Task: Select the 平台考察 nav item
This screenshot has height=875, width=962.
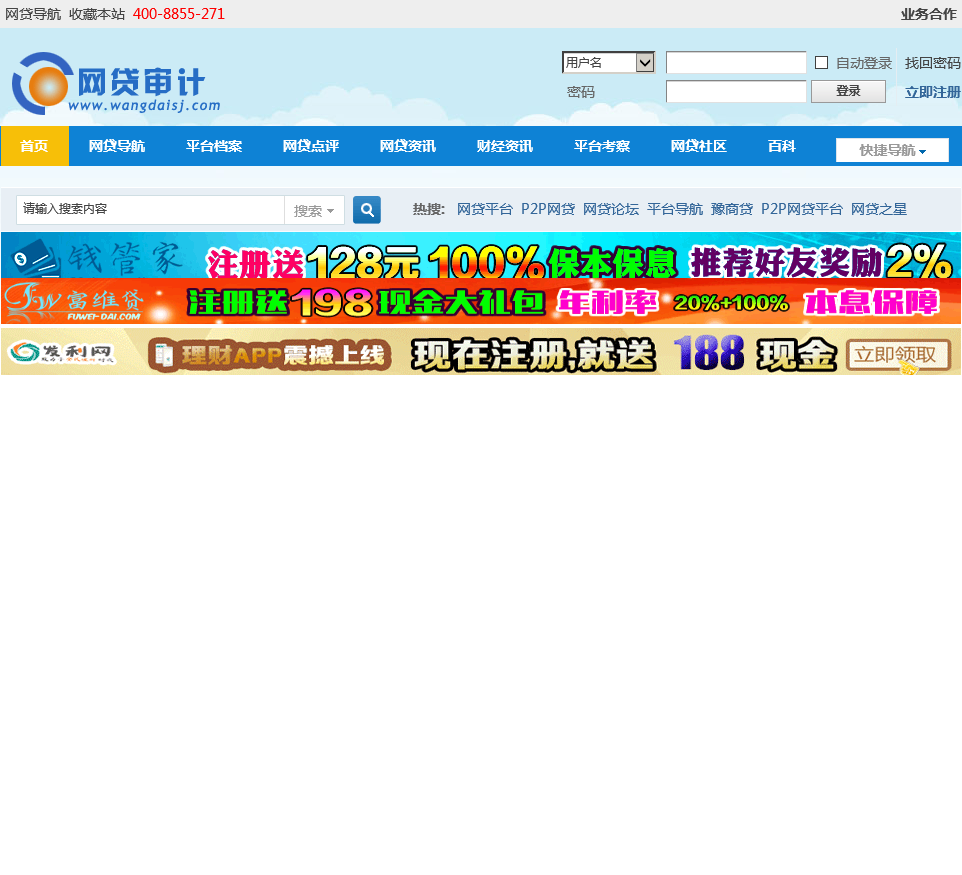Action: point(602,146)
